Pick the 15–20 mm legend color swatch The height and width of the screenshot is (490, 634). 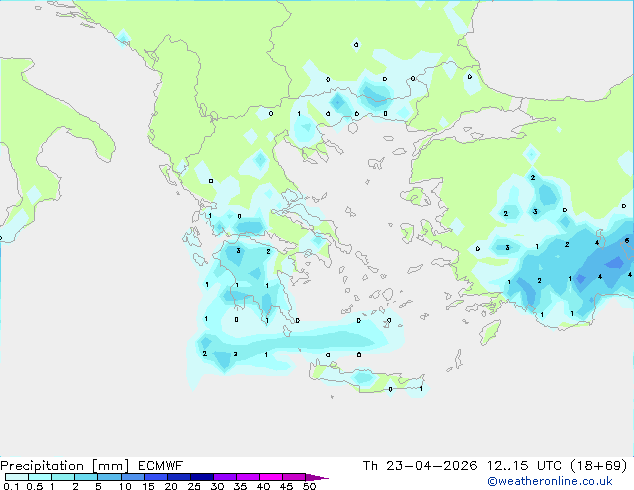(x=156, y=477)
